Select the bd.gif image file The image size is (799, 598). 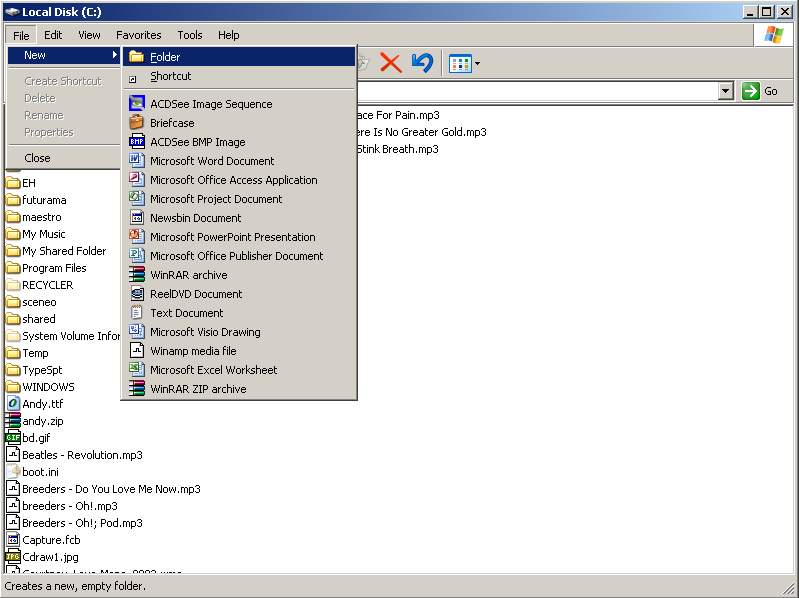tap(29, 438)
